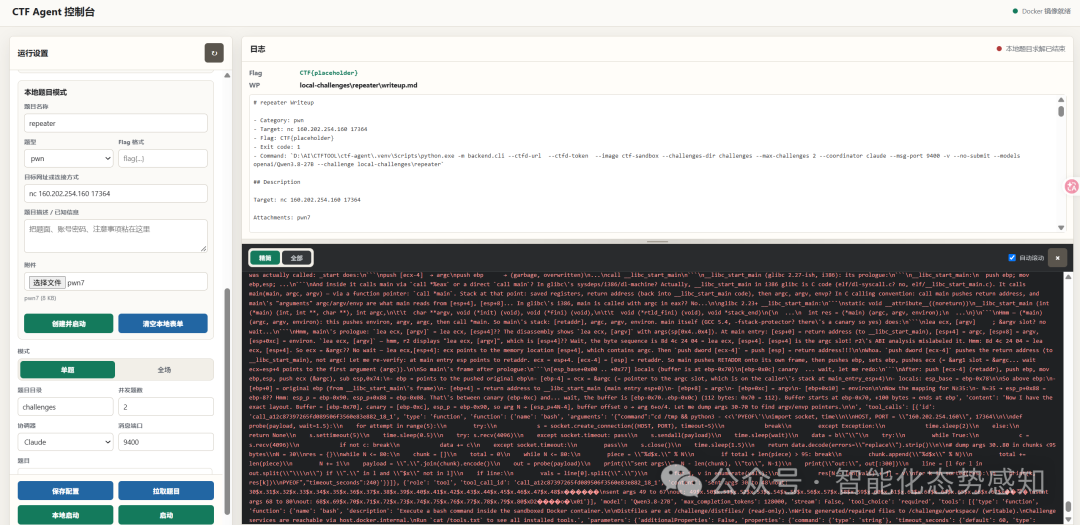Close the log viewer with the X button
This screenshot has width=1080, height=525.
coord(1057,258)
